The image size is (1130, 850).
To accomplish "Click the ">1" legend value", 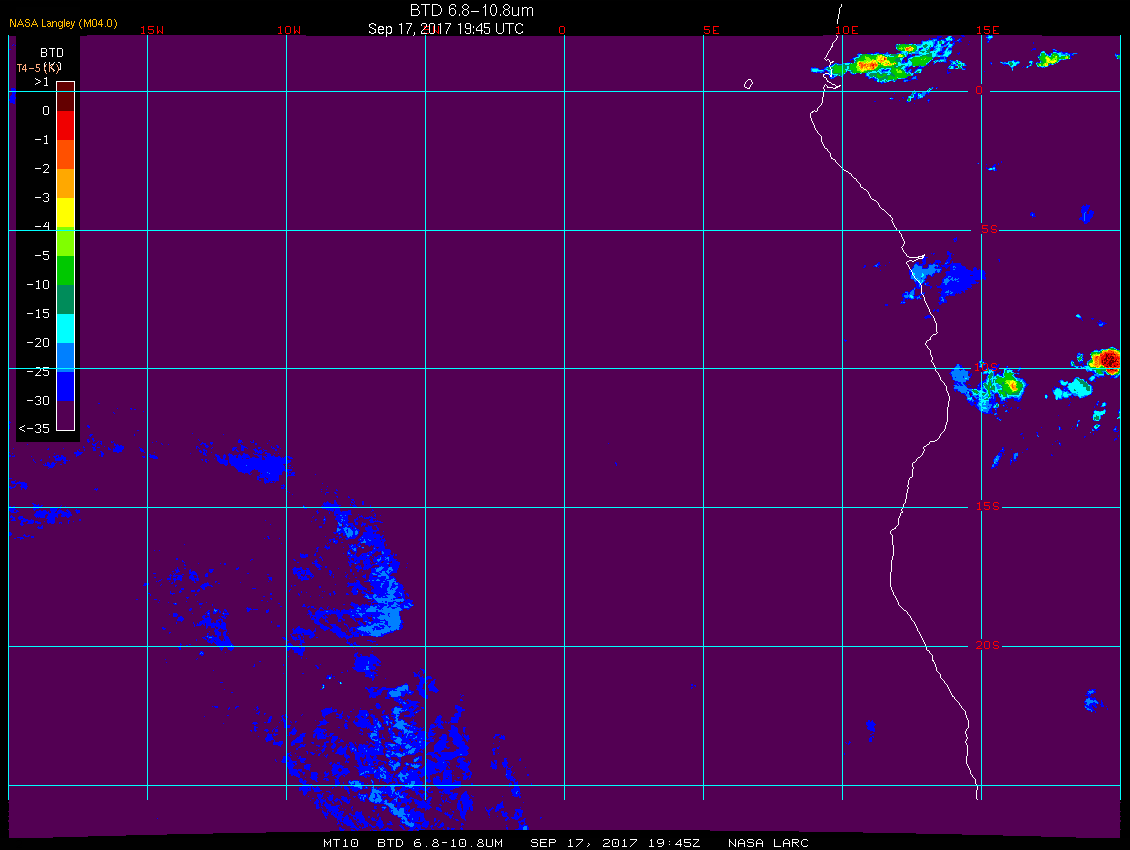I will click(x=42, y=82).
